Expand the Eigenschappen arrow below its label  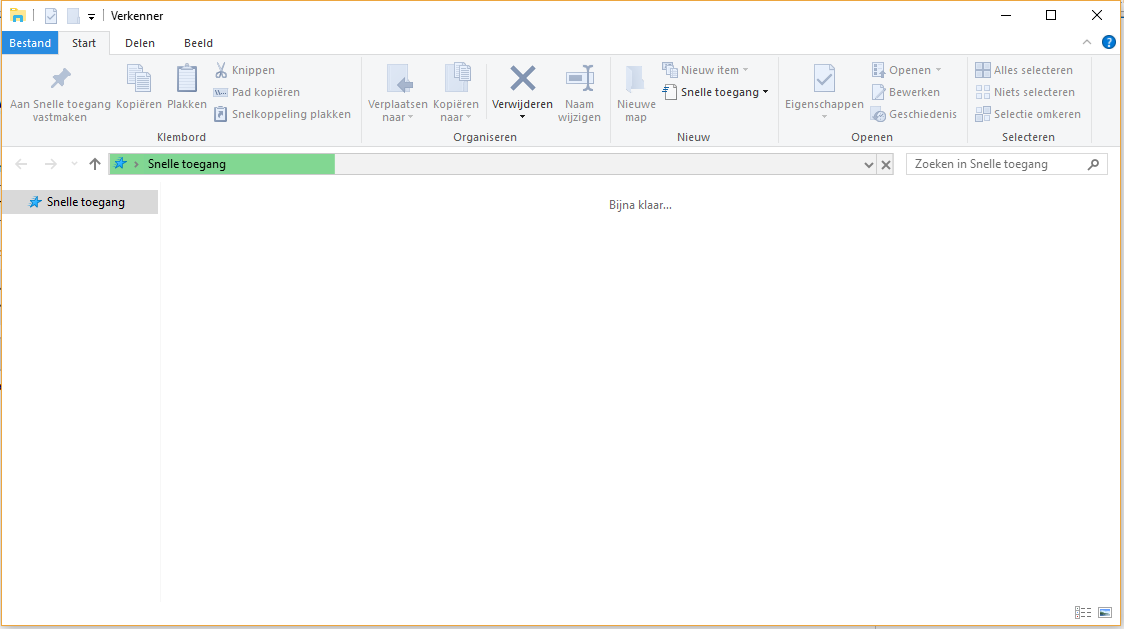pos(824,117)
